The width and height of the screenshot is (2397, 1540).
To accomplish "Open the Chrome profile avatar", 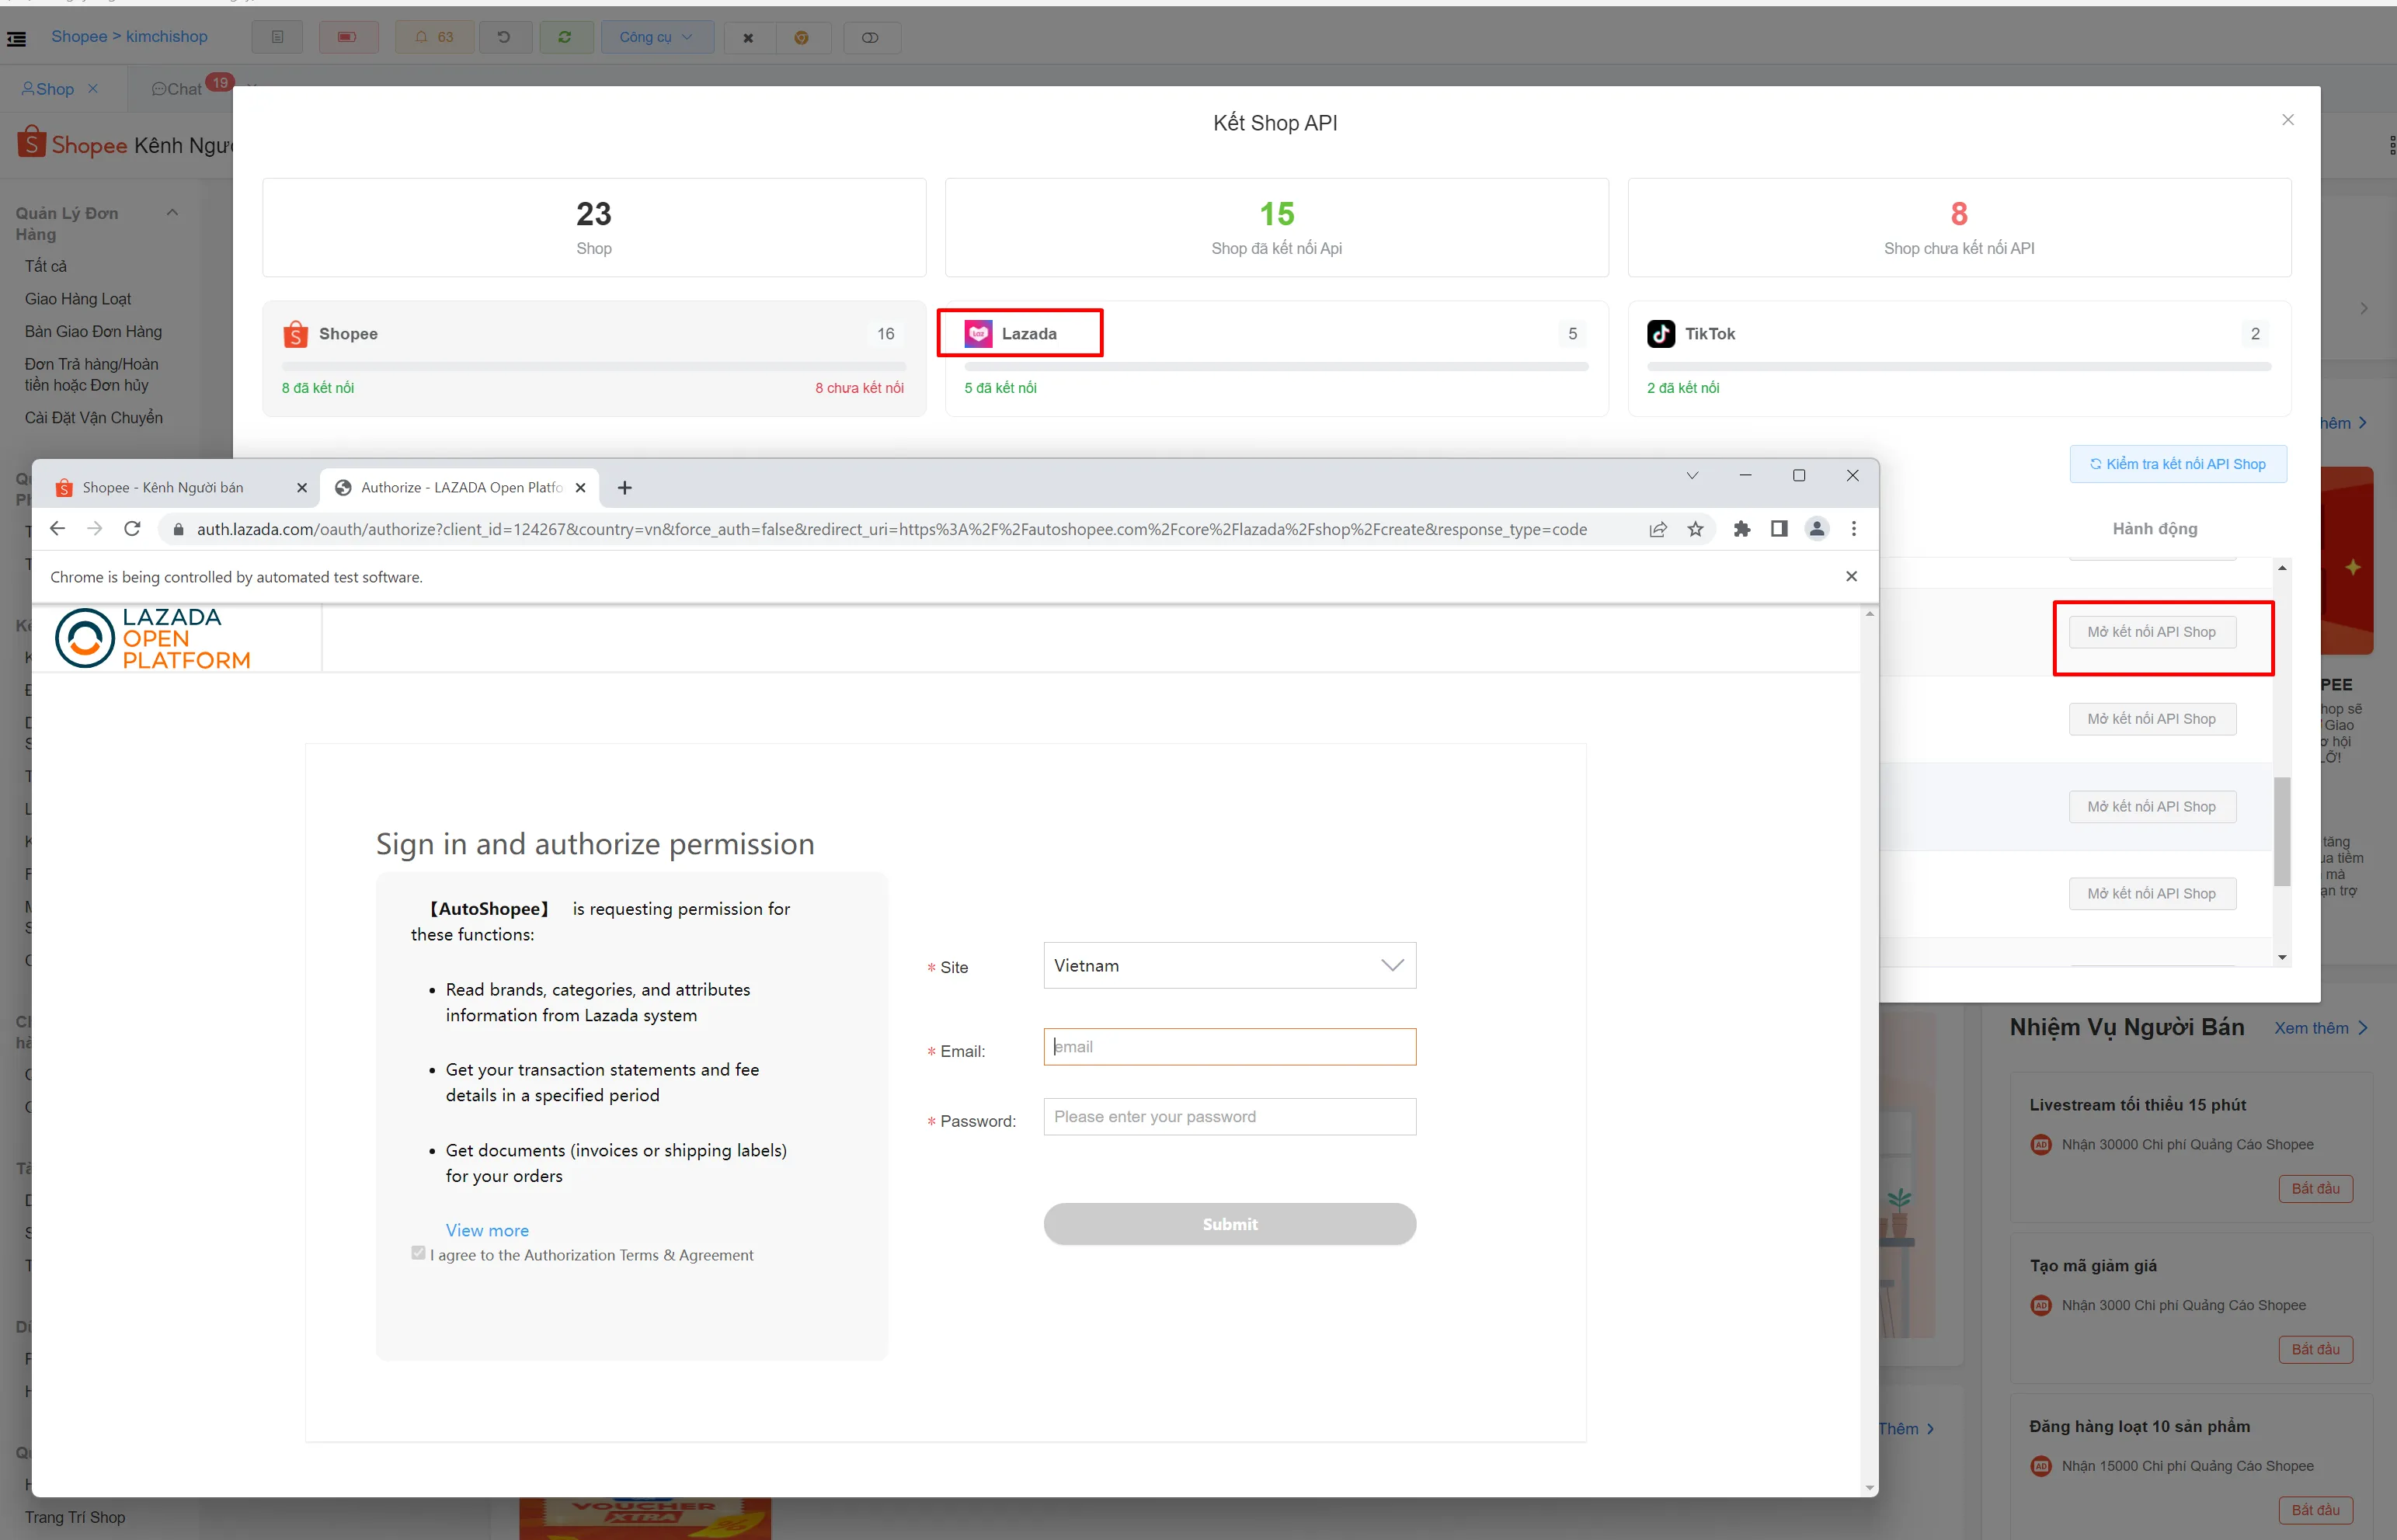I will [x=1817, y=529].
